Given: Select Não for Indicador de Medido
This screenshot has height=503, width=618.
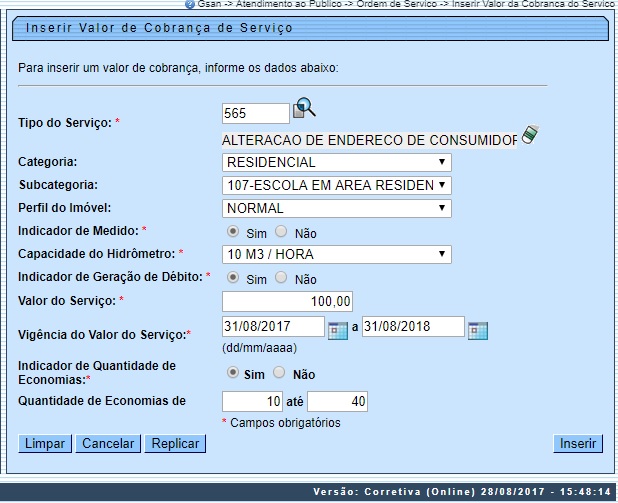Looking at the screenshot, I should point(281,232).
